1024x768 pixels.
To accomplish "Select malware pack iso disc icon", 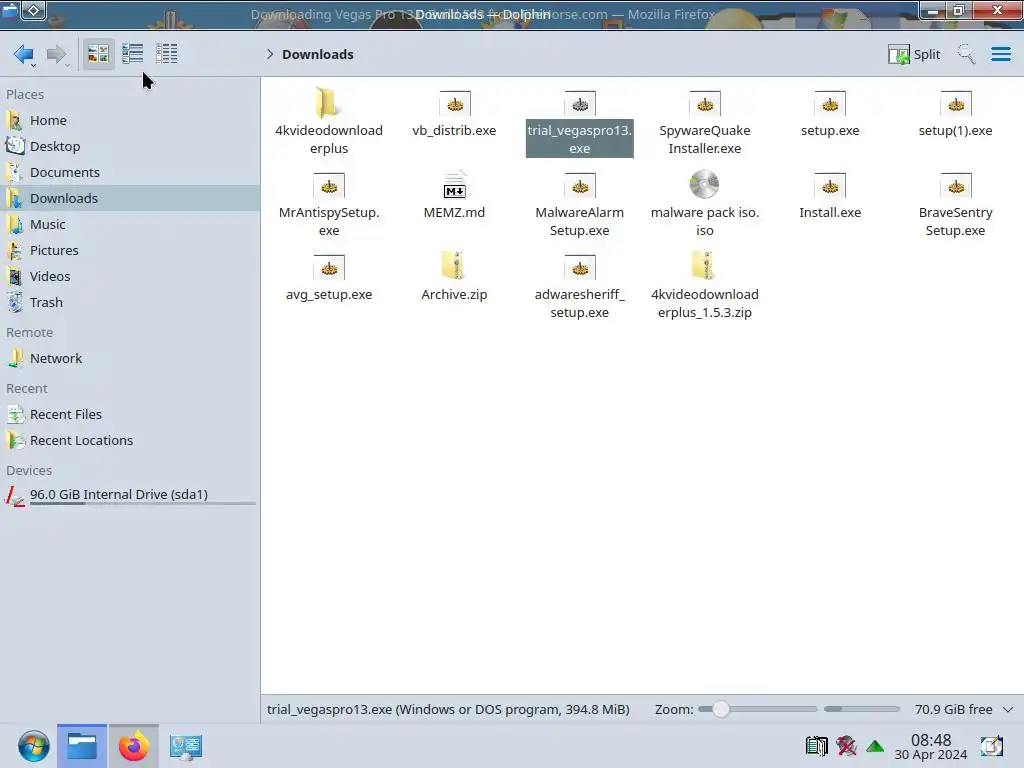I will pyautogui.click(x=705, y=185).
